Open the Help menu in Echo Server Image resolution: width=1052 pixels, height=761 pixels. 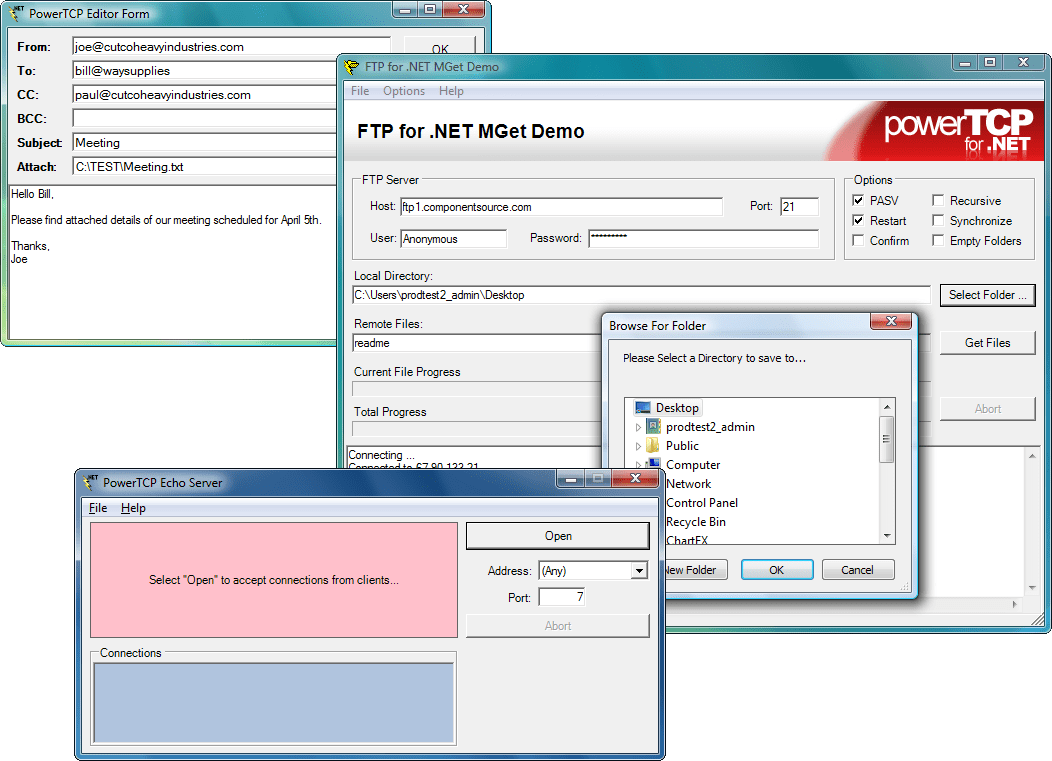[x=133, y=507]
